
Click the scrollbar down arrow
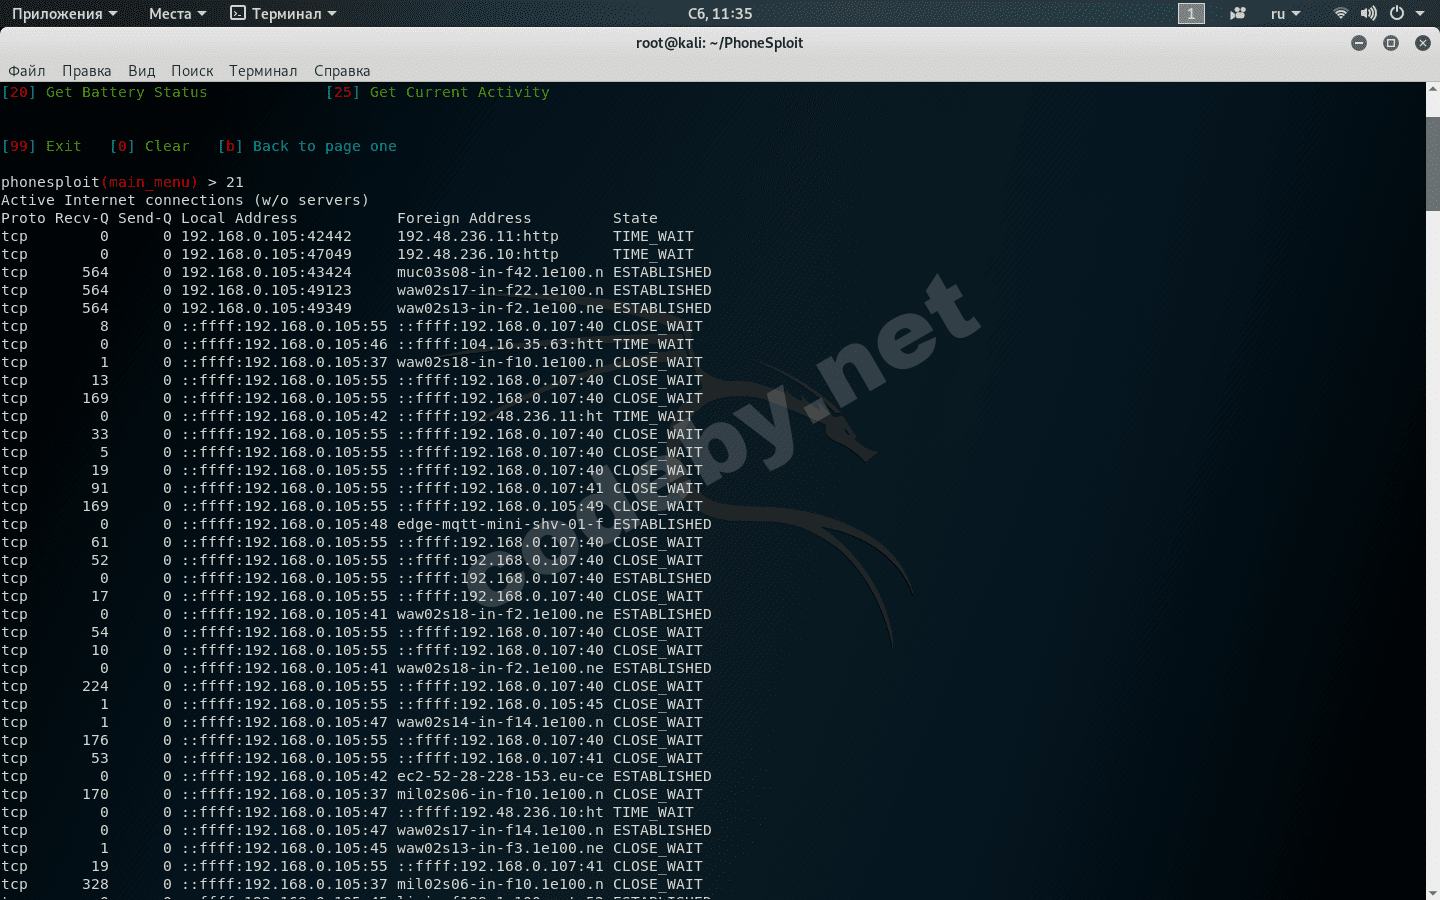[x=1432, y=893]
